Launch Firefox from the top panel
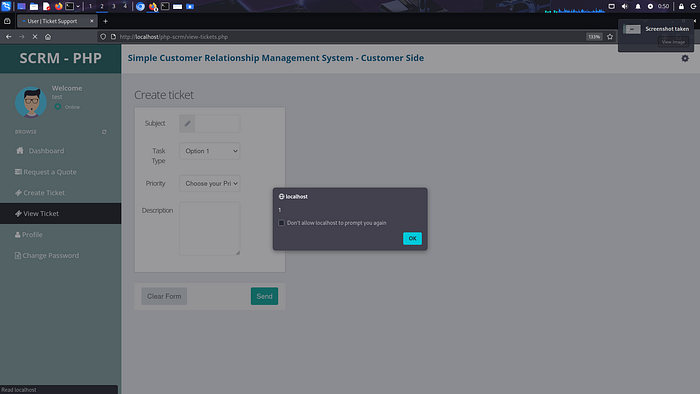This screenshot has height=394, width=700. pyautogui.click(x=58, y=7)
